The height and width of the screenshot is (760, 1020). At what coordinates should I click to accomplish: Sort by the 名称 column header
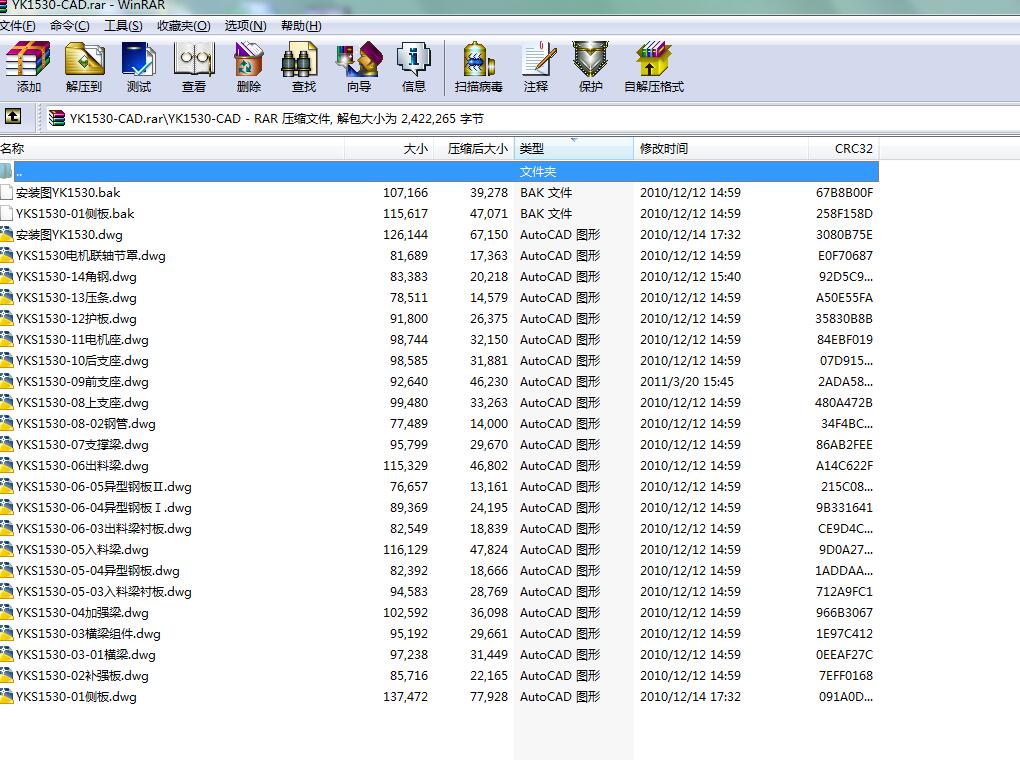(x=172, y=148)
